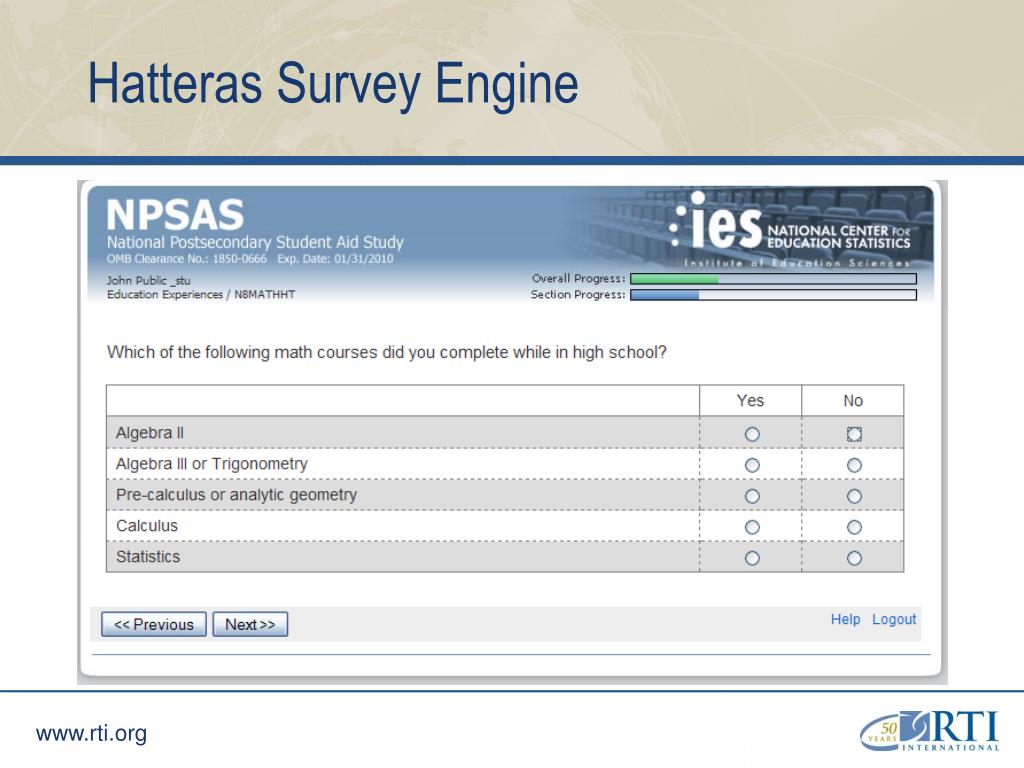1024x768 pixels.
Task: Click the 'Pre-calculus or analytic geometry' label
Action: pos(236,495)
